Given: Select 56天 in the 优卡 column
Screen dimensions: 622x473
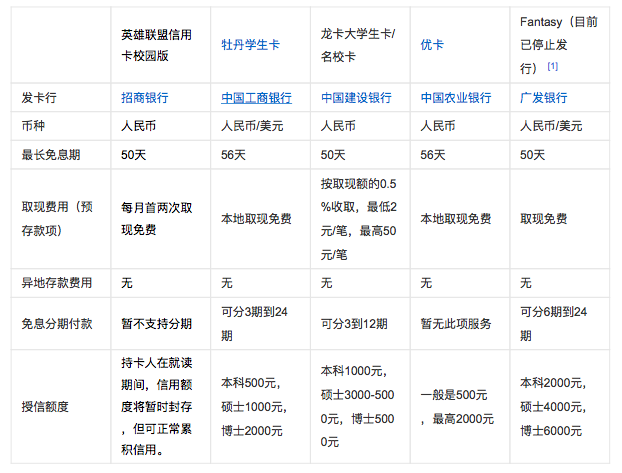Looking at the screenshot, I should coord(433,155).
